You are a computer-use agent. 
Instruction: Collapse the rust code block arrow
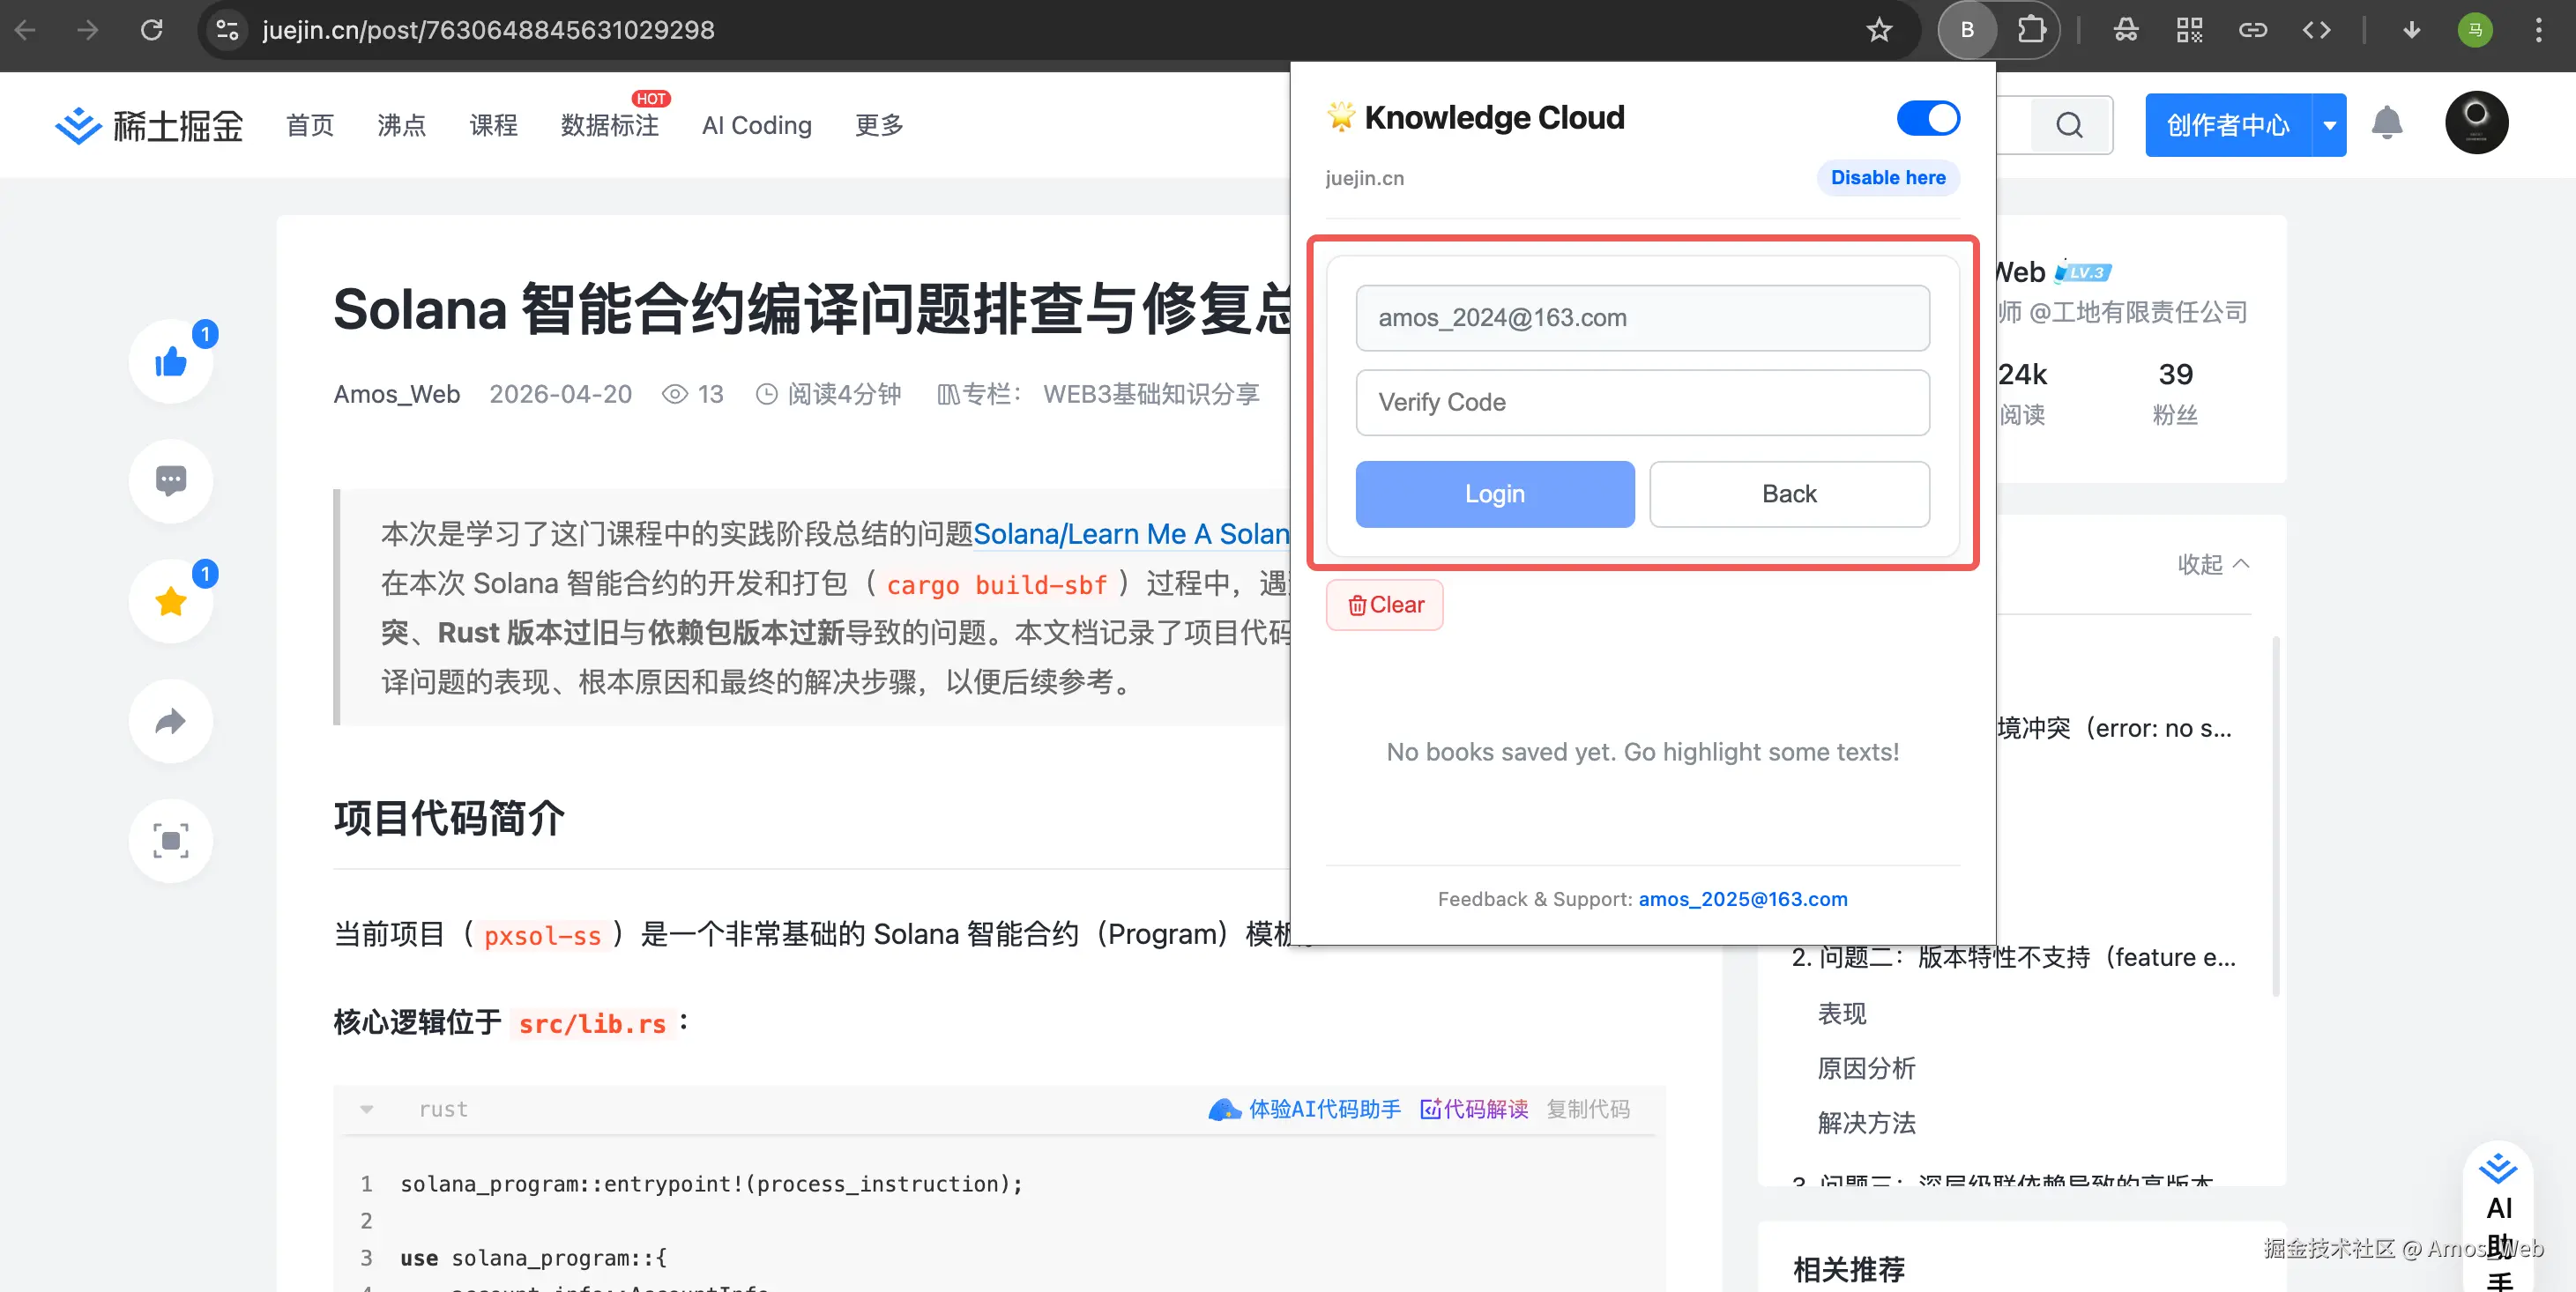pyautogui.click(x=367, y=1109)
